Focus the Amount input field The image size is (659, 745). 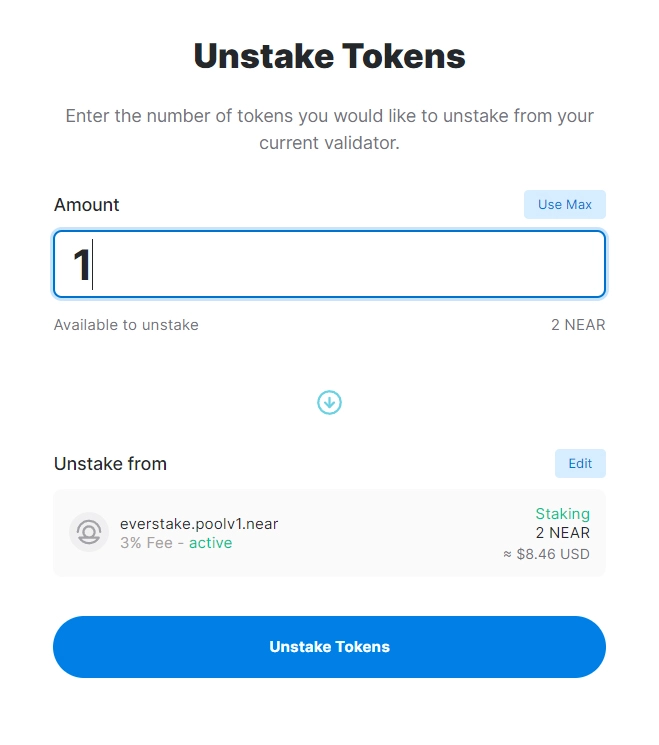(x=329, y=264)
